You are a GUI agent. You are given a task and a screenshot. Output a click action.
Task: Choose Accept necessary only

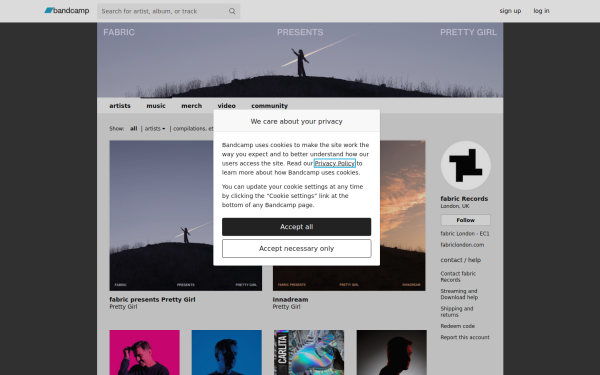point(297,249)
